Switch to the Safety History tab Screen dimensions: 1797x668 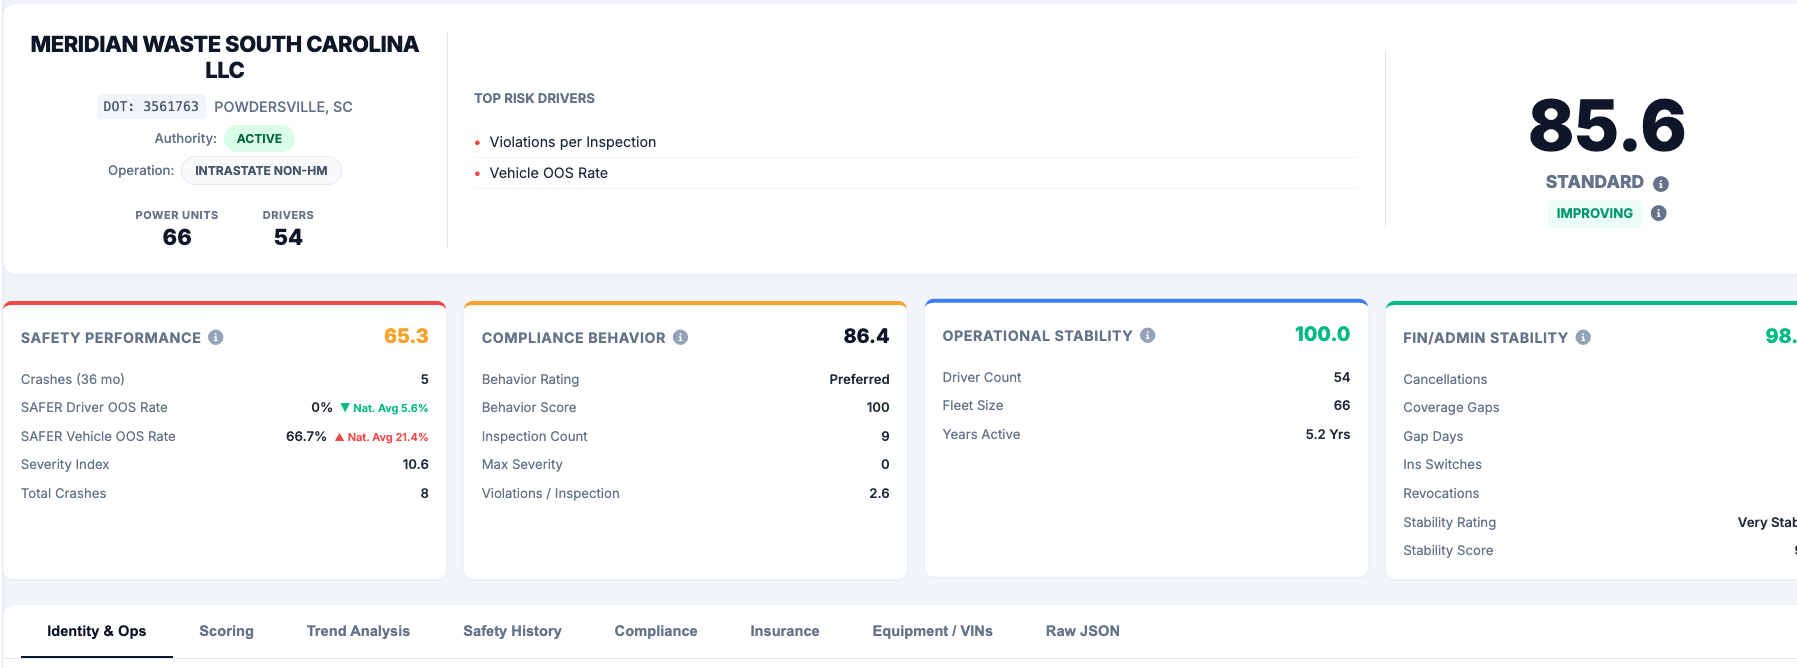click(512, 631)
